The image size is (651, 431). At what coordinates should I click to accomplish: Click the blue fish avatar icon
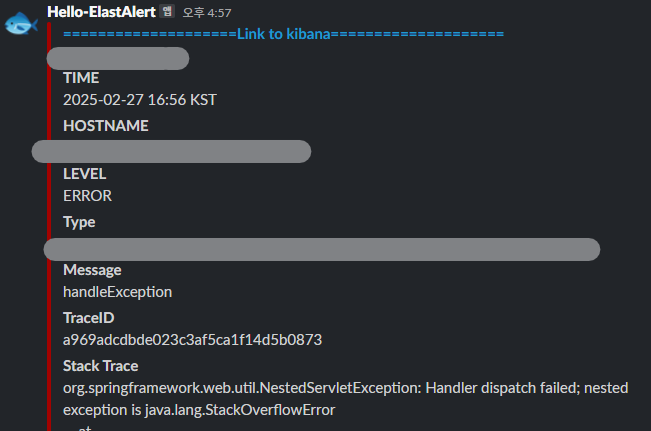(x=21, y=23)
